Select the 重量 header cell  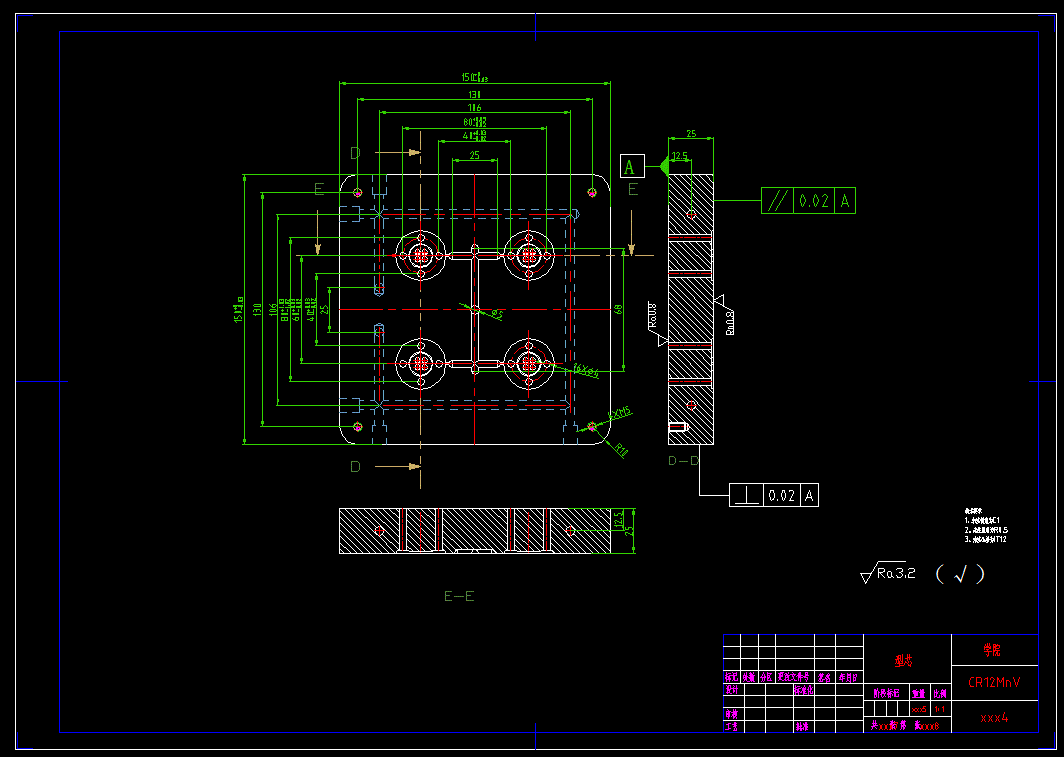(919, 693)
